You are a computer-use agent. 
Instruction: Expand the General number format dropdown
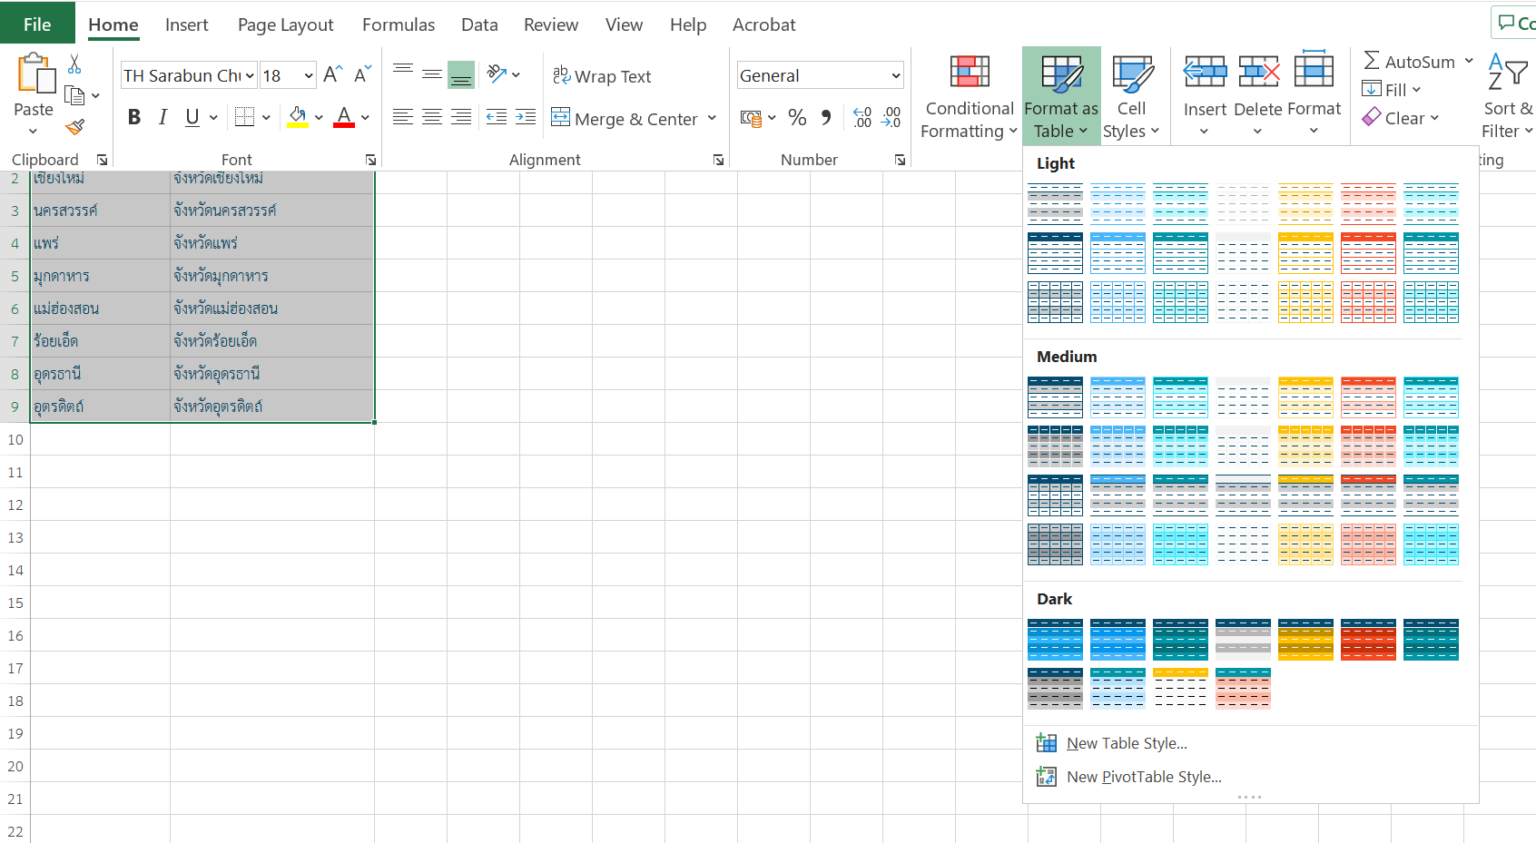[894, 75]
